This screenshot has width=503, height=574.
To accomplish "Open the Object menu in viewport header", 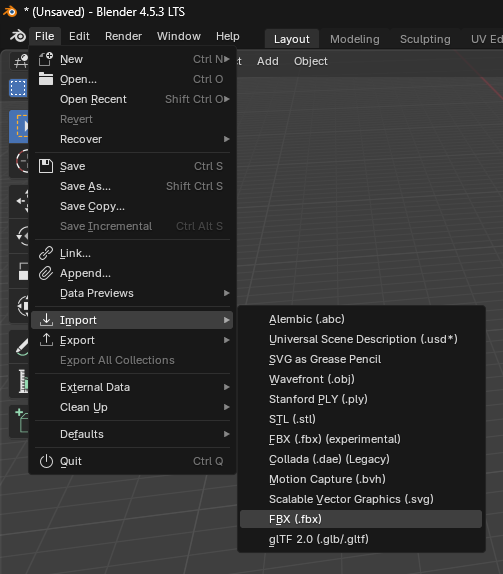I will [x=310, y=61].
